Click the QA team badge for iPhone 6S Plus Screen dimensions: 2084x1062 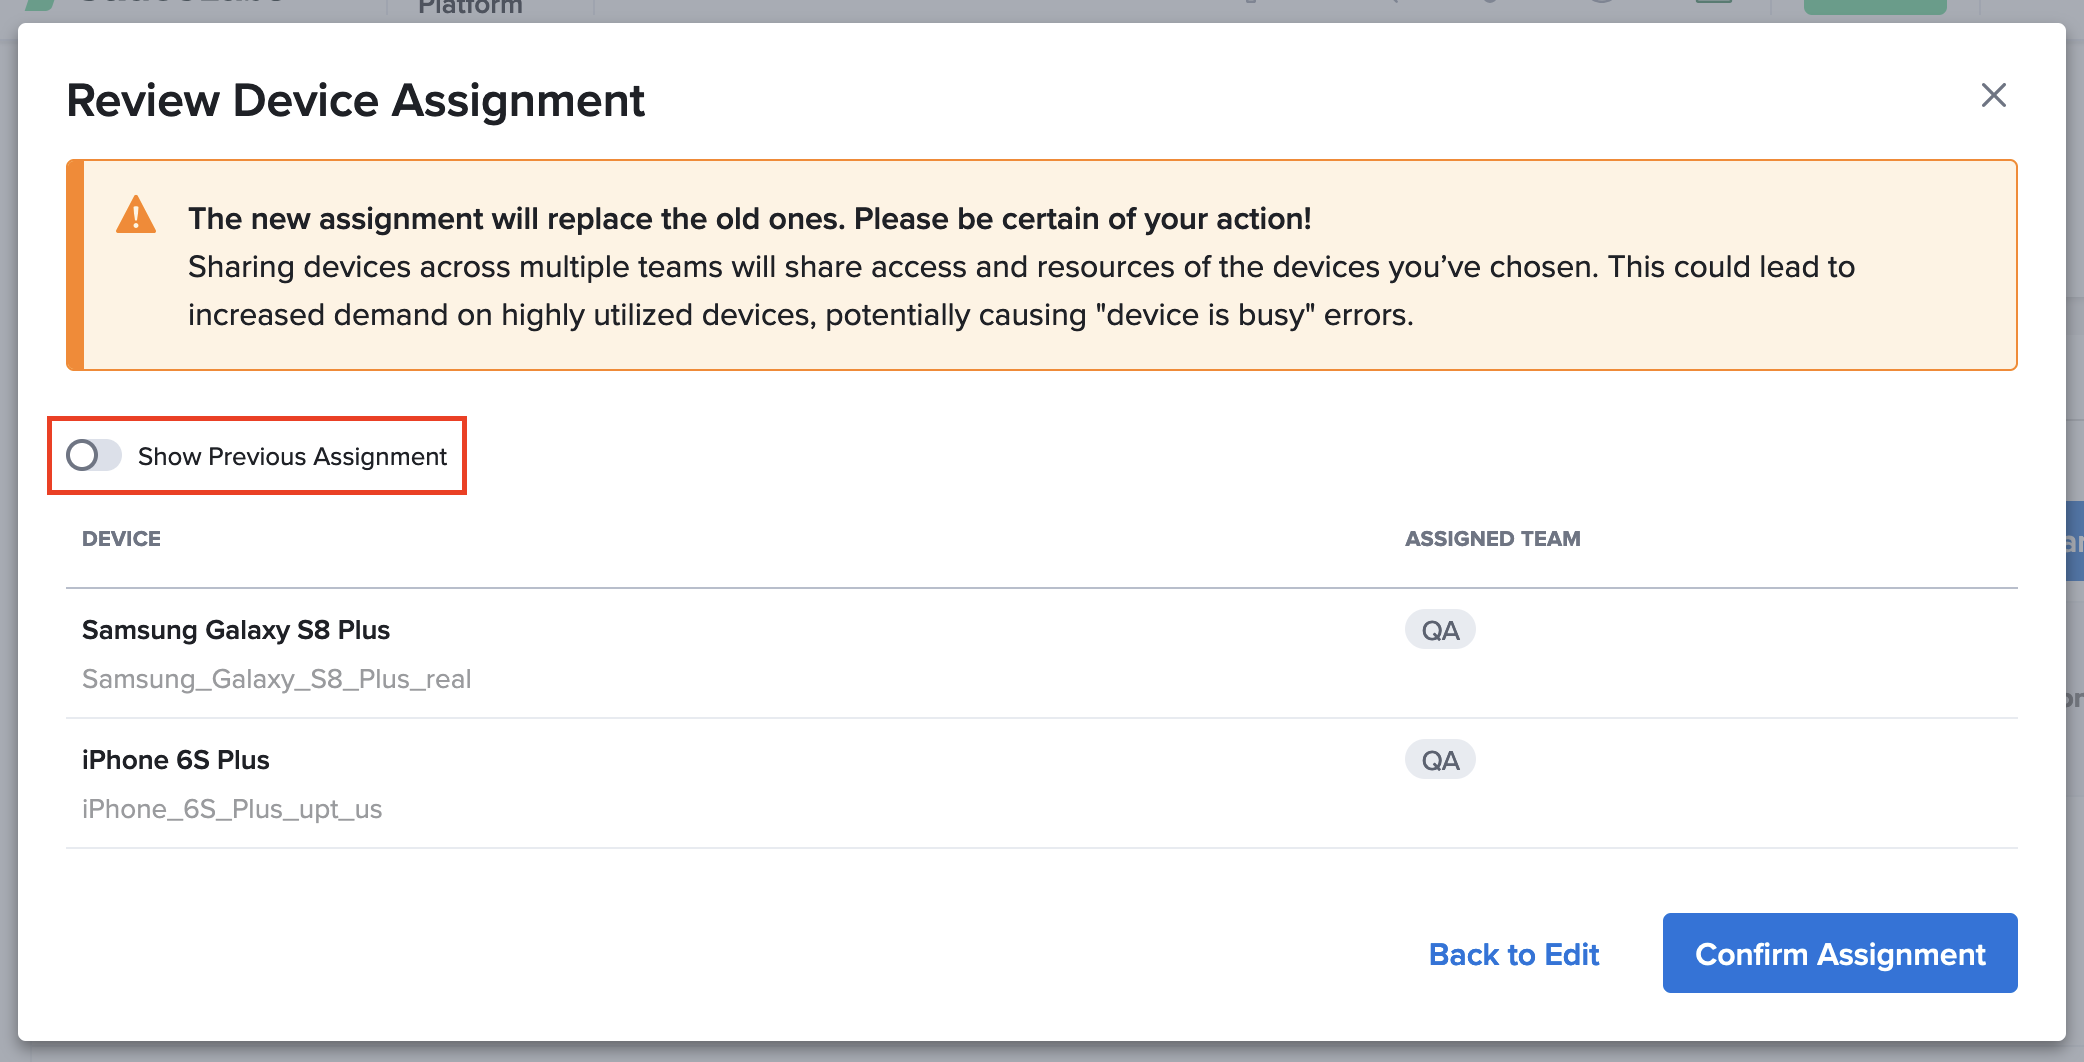[x=1439, y=760]
